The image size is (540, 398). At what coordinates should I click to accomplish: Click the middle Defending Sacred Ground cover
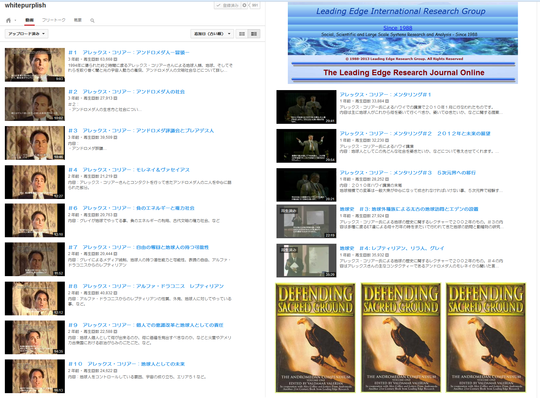coord(401,337)
